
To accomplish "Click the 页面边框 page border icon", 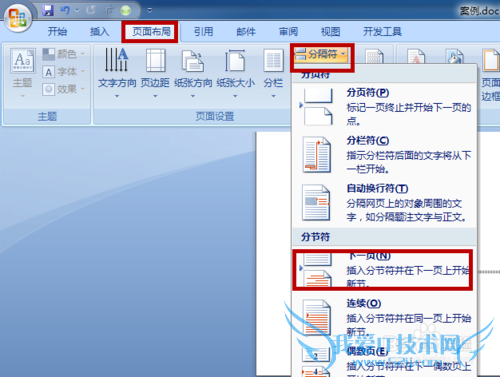I will [491, 74].
